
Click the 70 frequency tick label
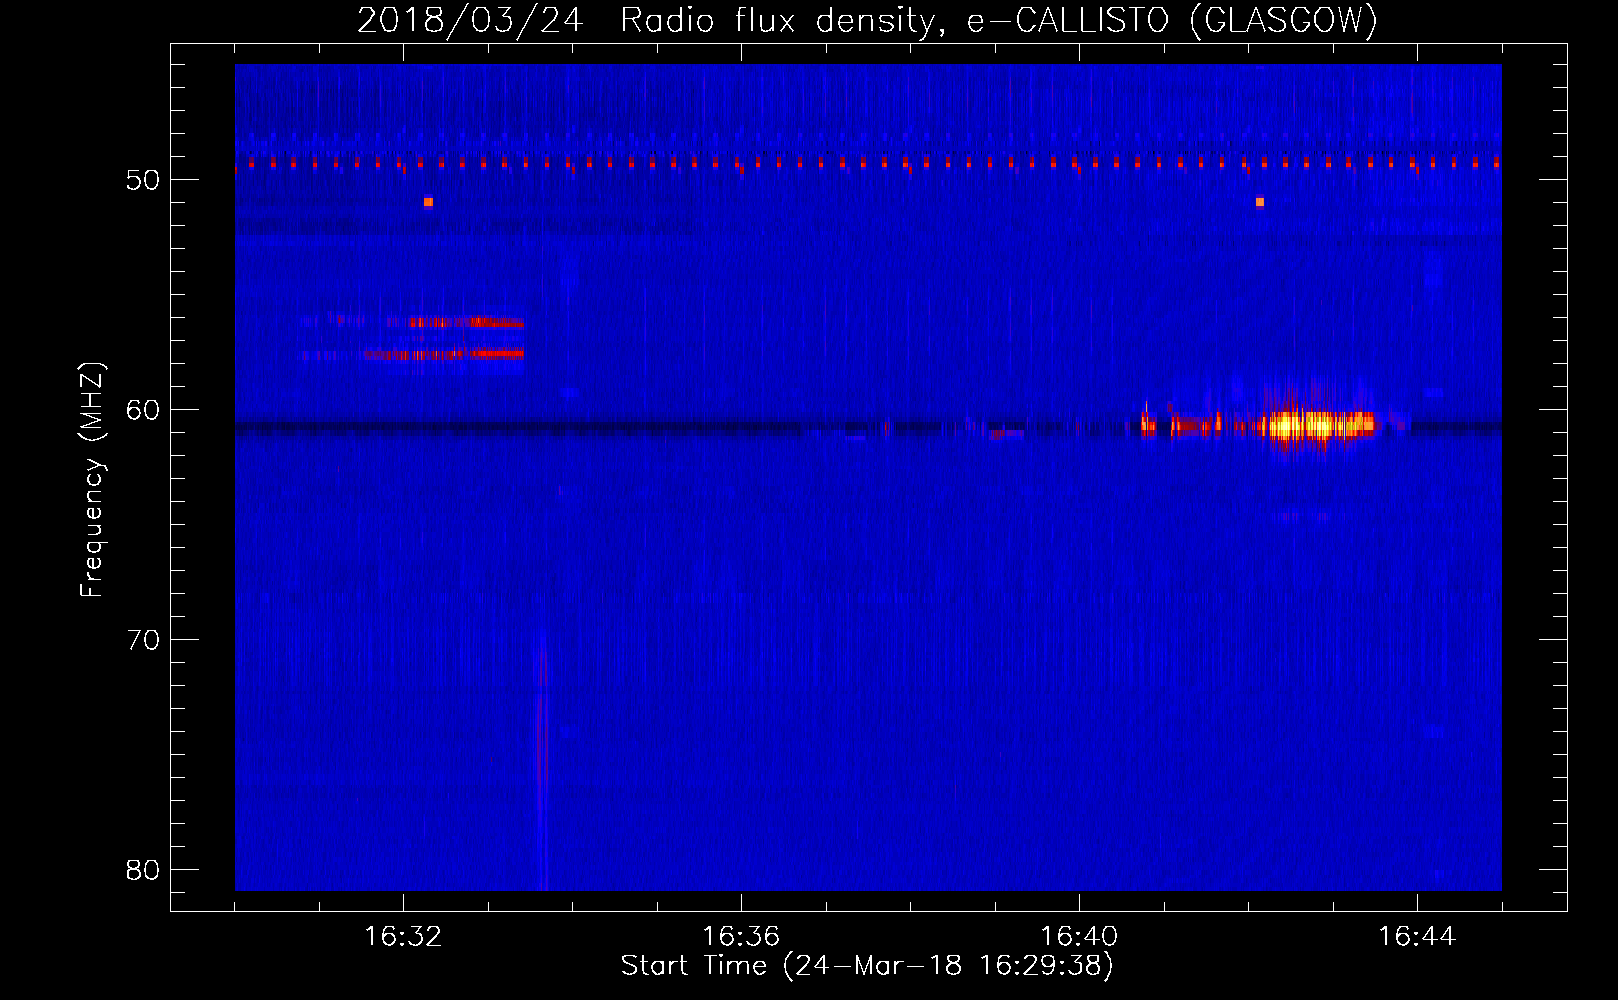(143, 640)
